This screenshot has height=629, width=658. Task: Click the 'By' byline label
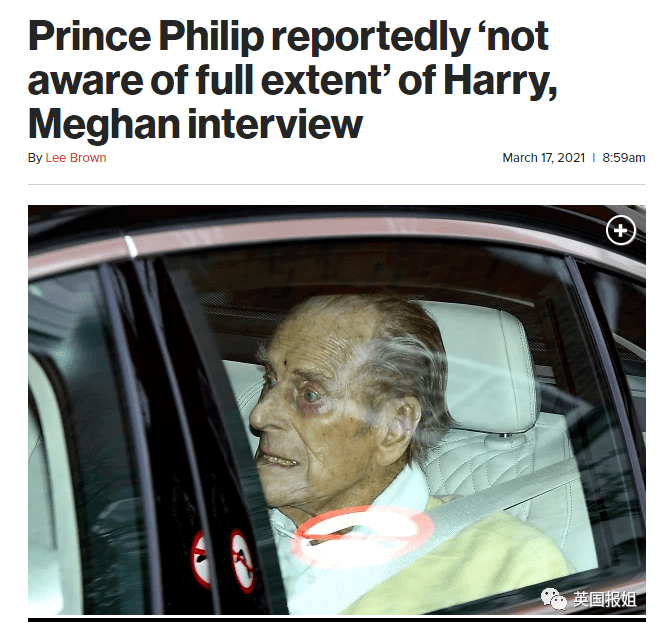(x=35, y=158)
